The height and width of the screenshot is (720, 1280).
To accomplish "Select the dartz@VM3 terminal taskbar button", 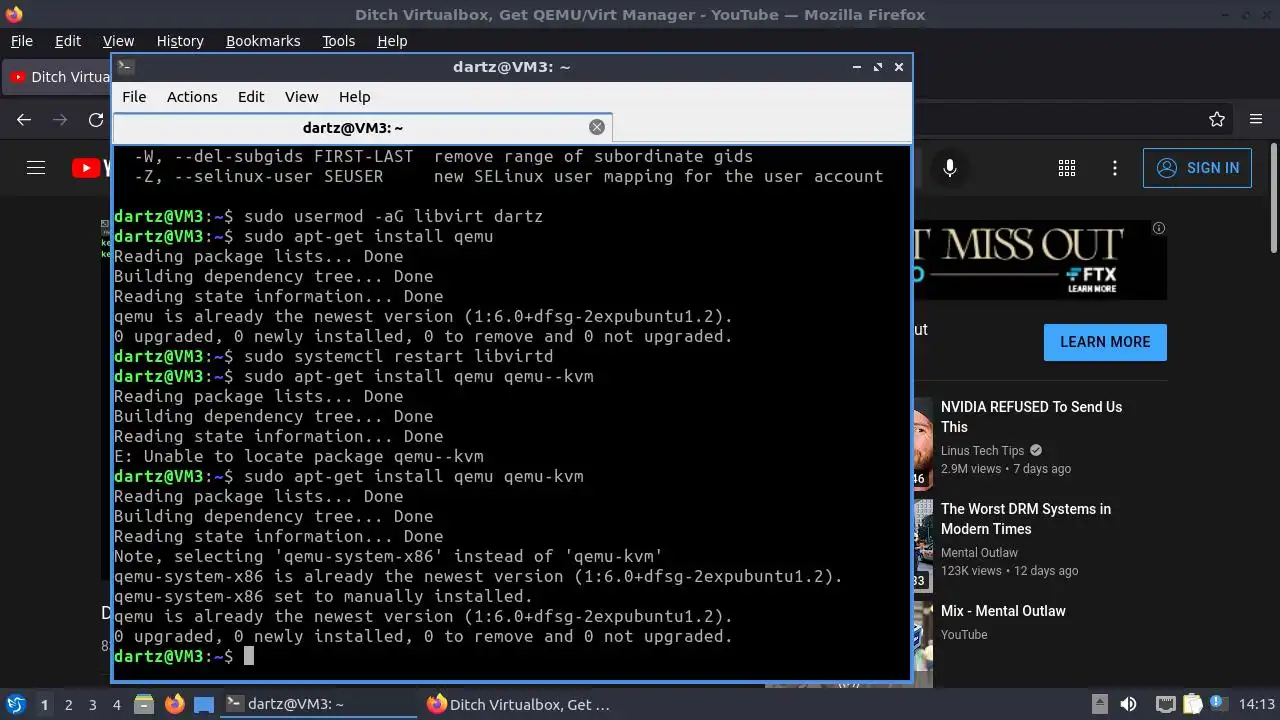I will [x=318, y=704].
